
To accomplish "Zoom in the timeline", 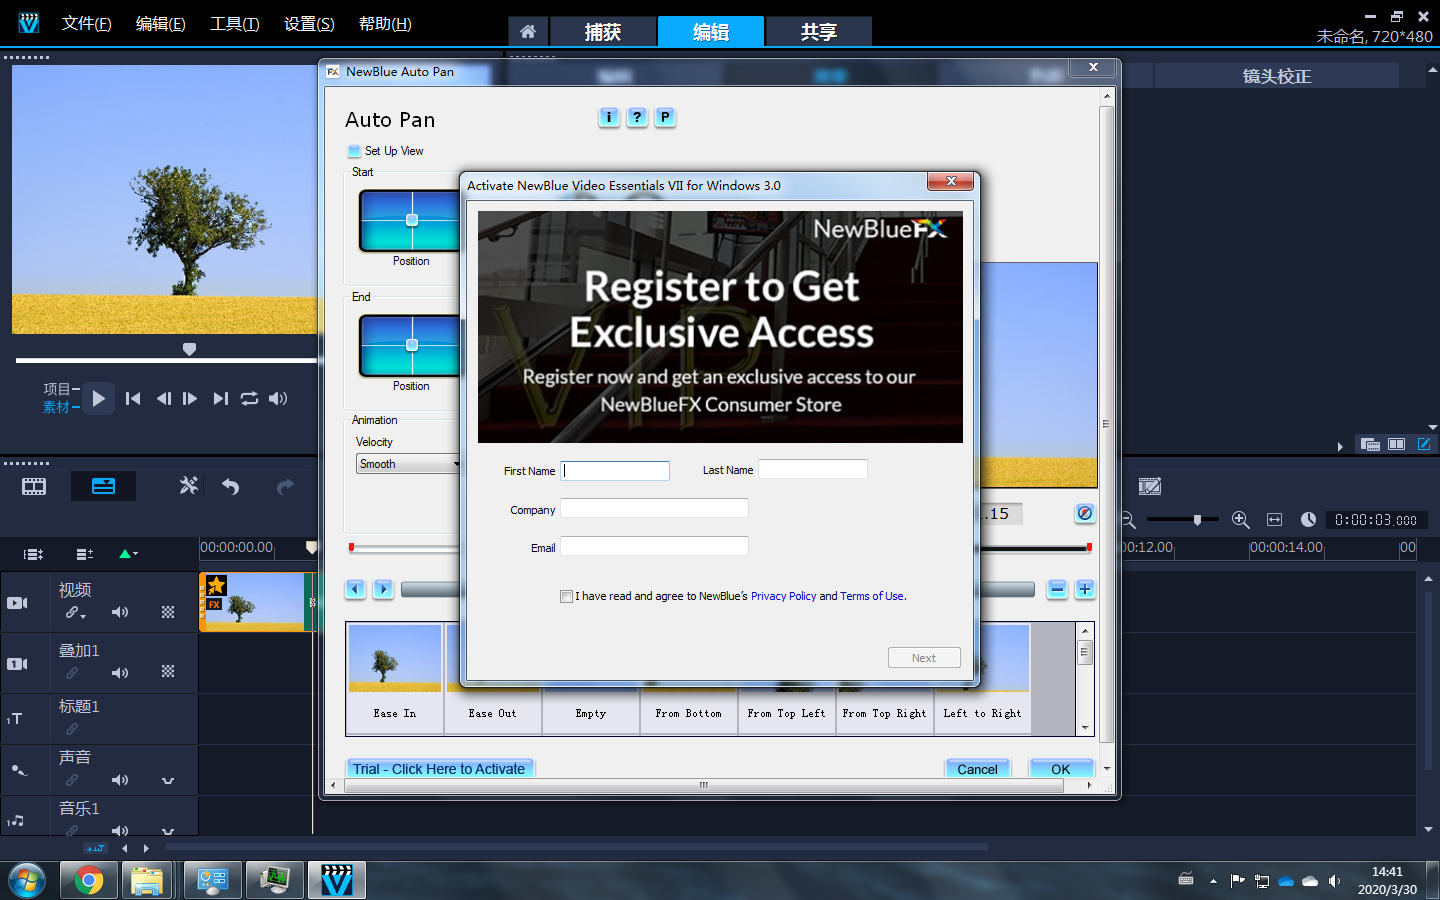I will 1241,520.
